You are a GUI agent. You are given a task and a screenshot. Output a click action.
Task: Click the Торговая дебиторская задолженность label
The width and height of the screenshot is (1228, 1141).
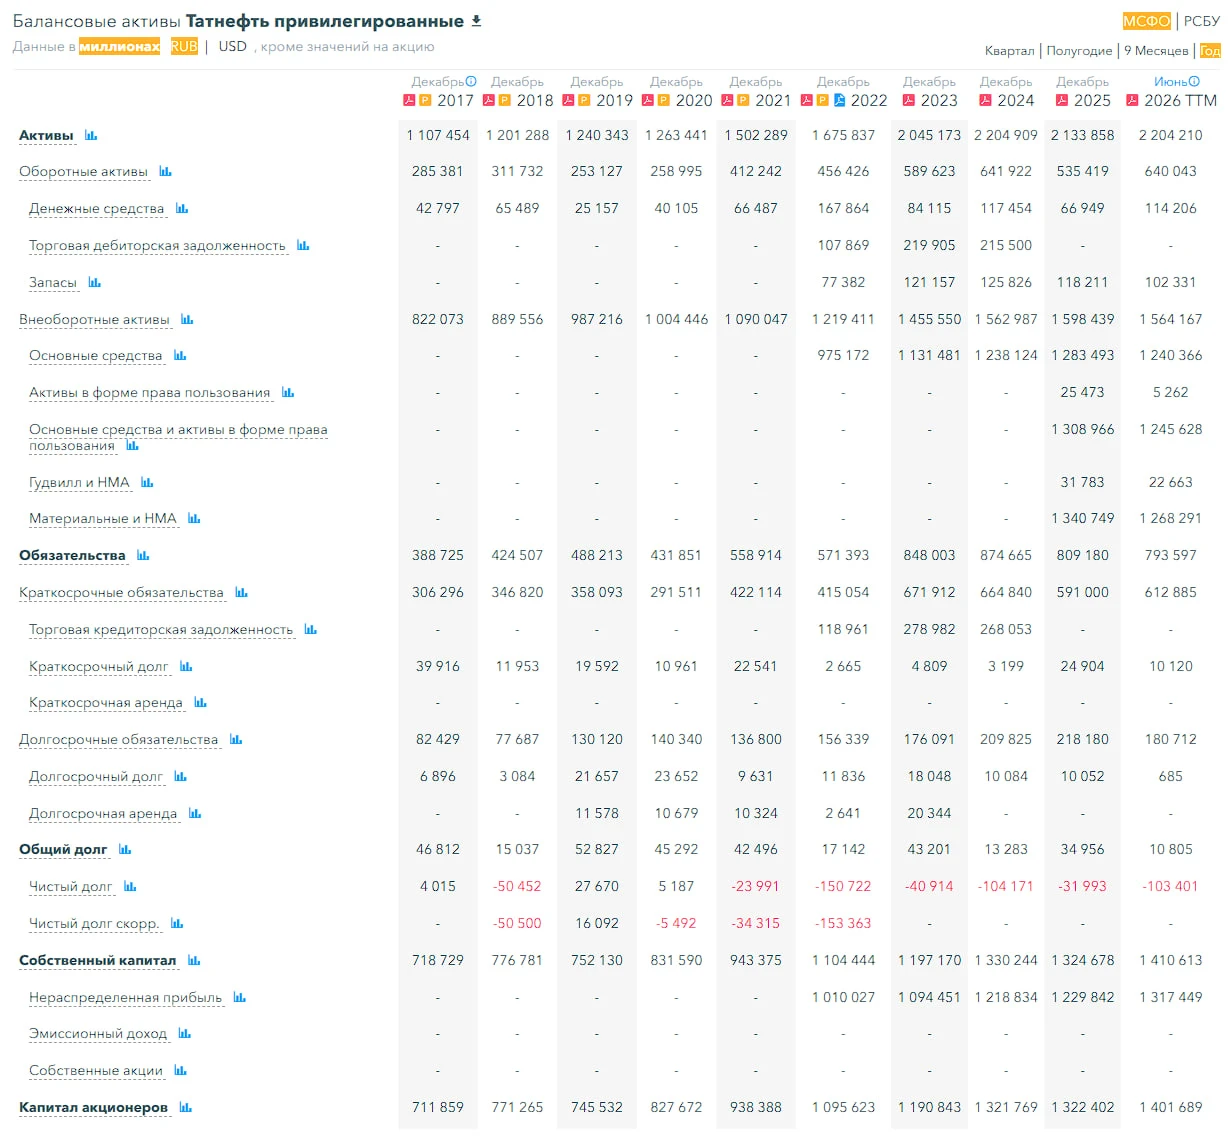point(157,245)
